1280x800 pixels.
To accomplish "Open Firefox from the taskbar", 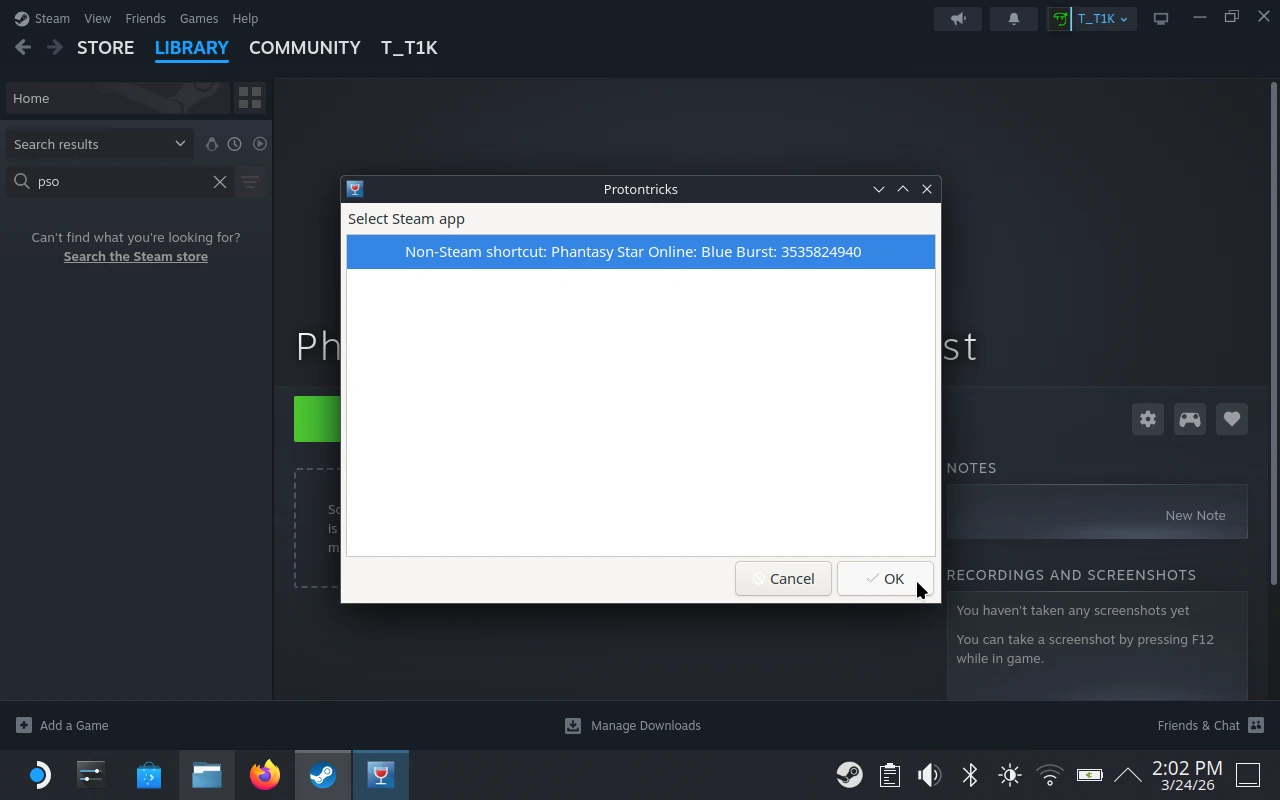I will (264, 774).
